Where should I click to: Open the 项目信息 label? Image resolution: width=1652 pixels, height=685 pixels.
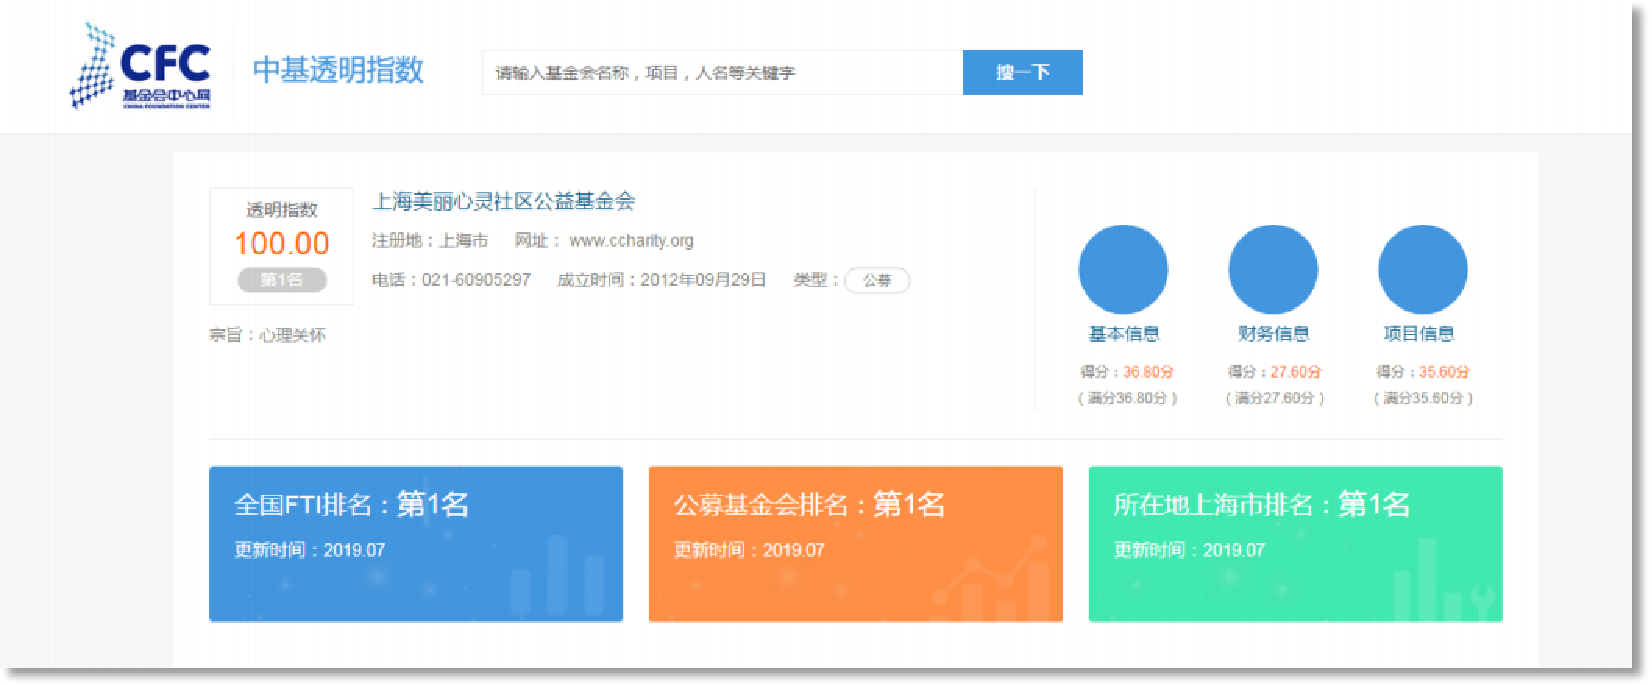pos(1419,334)
